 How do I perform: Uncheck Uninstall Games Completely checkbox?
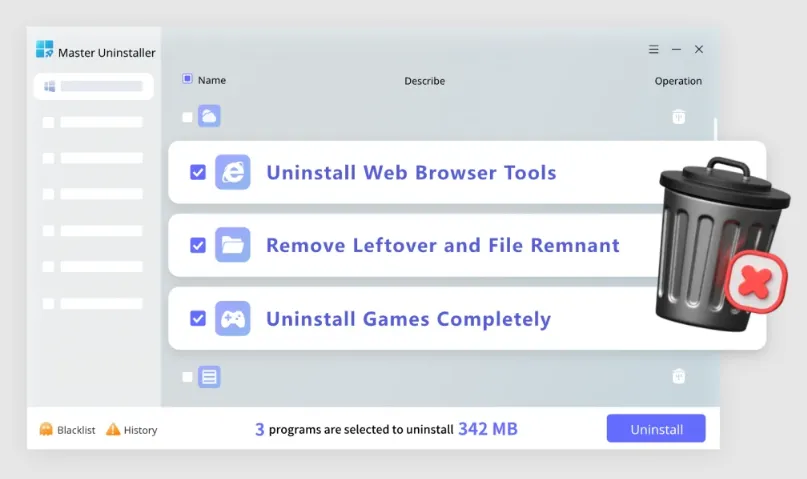[198, 318]
